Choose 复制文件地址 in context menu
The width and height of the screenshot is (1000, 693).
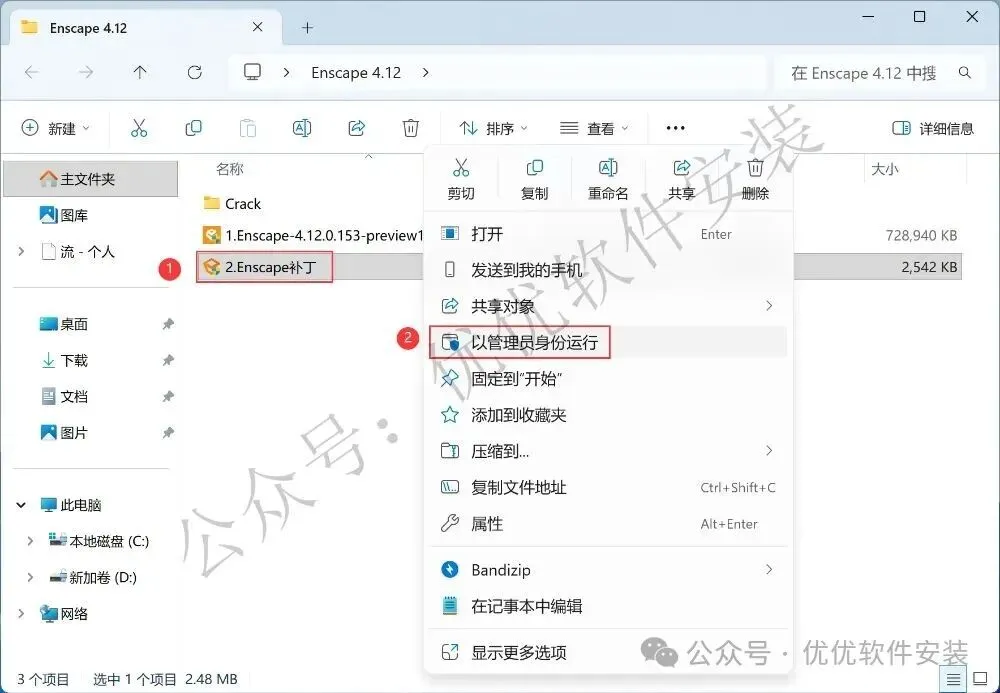608,488
